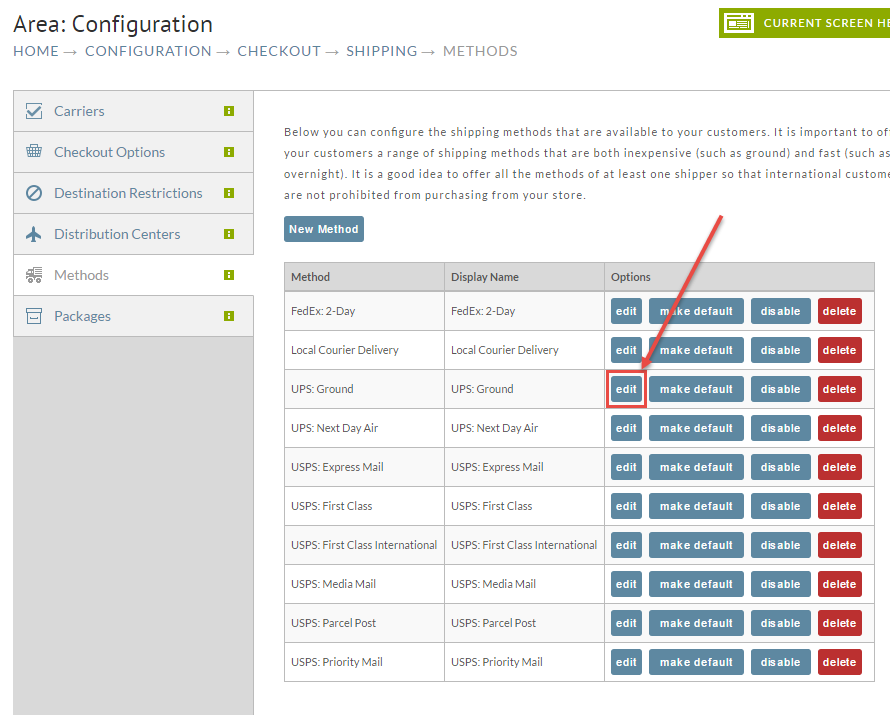890x715 pixels.
Task: Go to HOME breadcrumb link
Action: click(36, 51)
